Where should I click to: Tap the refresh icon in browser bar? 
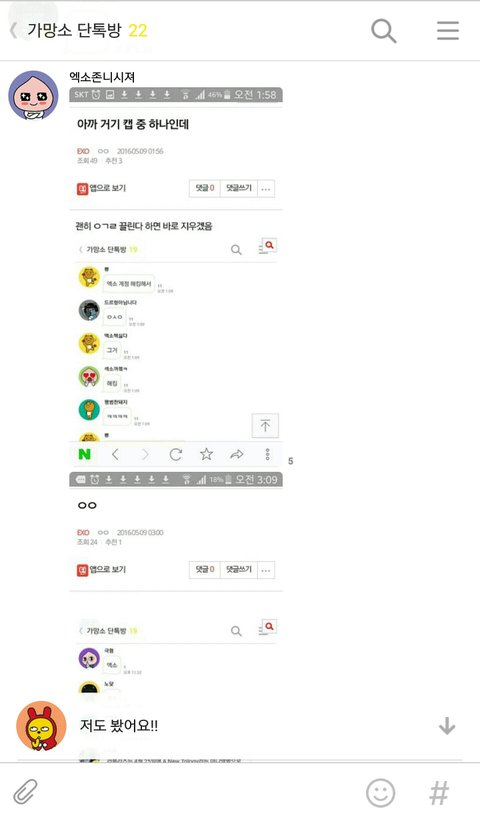click(175, 454)
